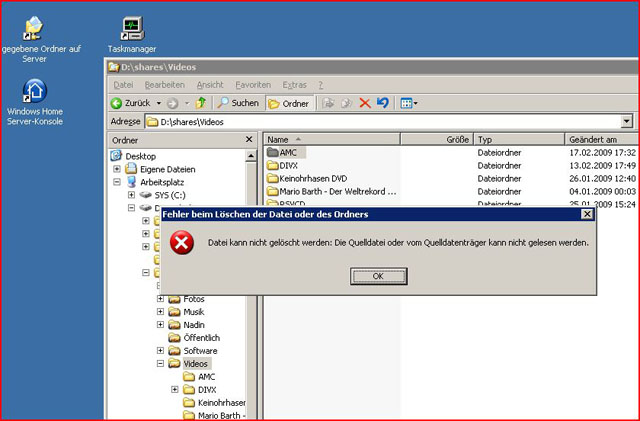Click folder tree scrollbar up arrow
Viewport: 640px width, 421px height.
(x=251, y=156)
